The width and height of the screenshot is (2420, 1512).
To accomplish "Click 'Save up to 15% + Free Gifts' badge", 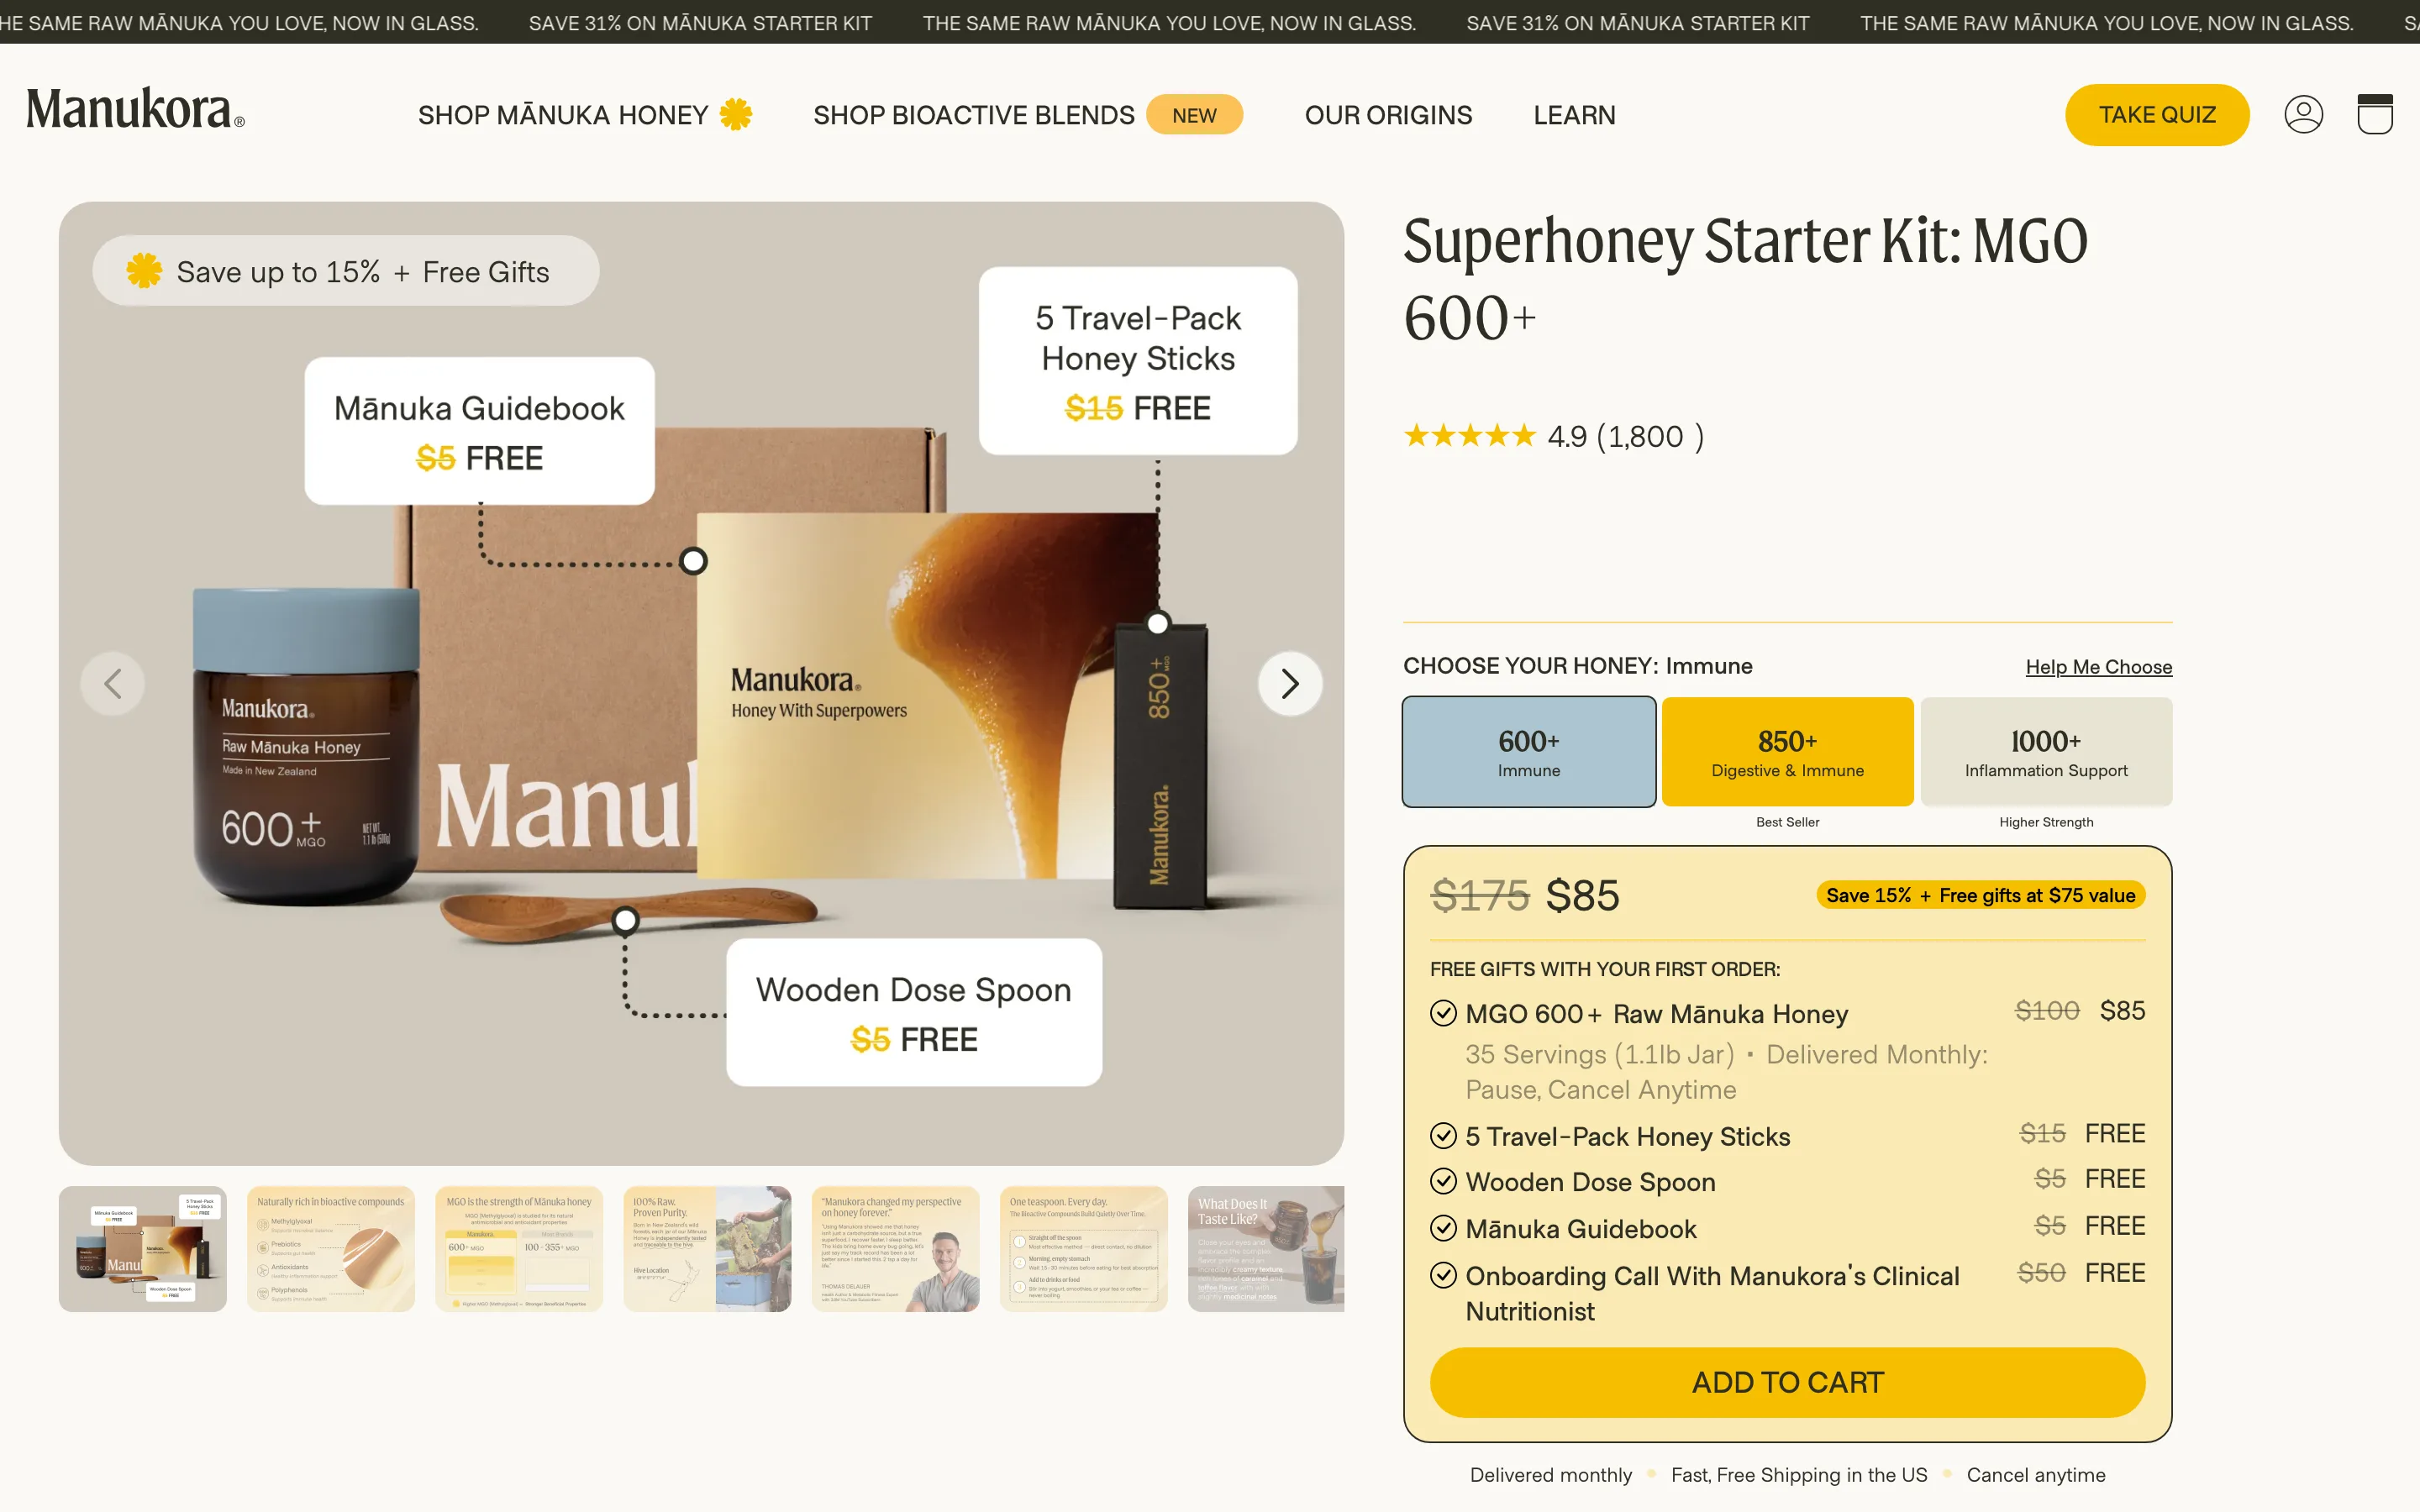I will 346,271.
